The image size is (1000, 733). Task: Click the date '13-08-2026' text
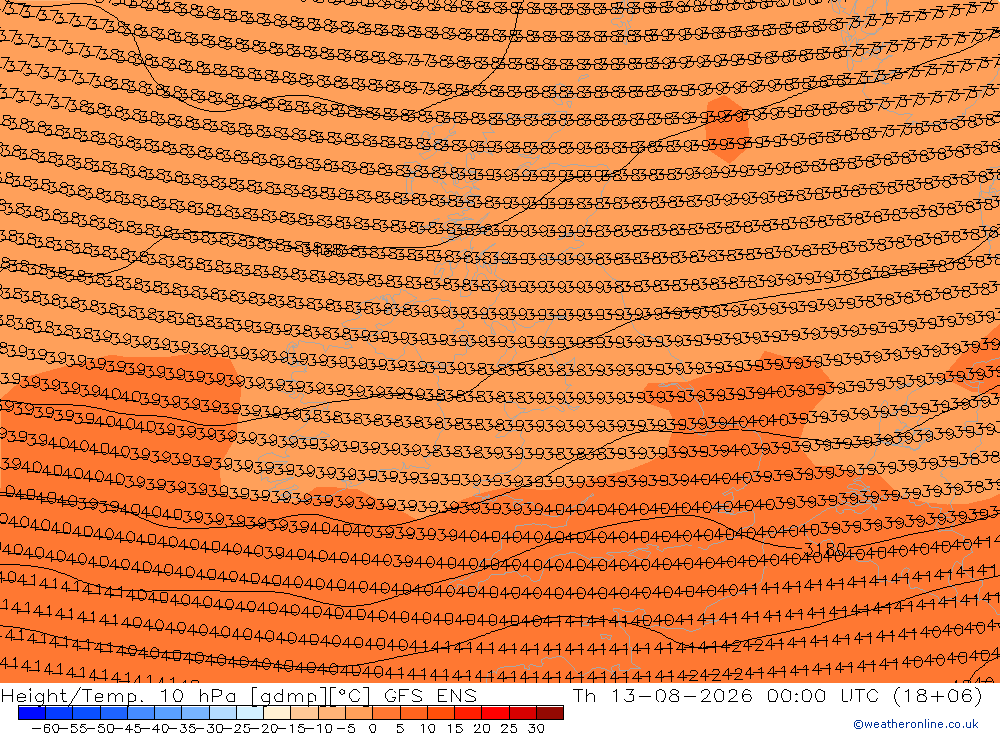coord(682,695)
